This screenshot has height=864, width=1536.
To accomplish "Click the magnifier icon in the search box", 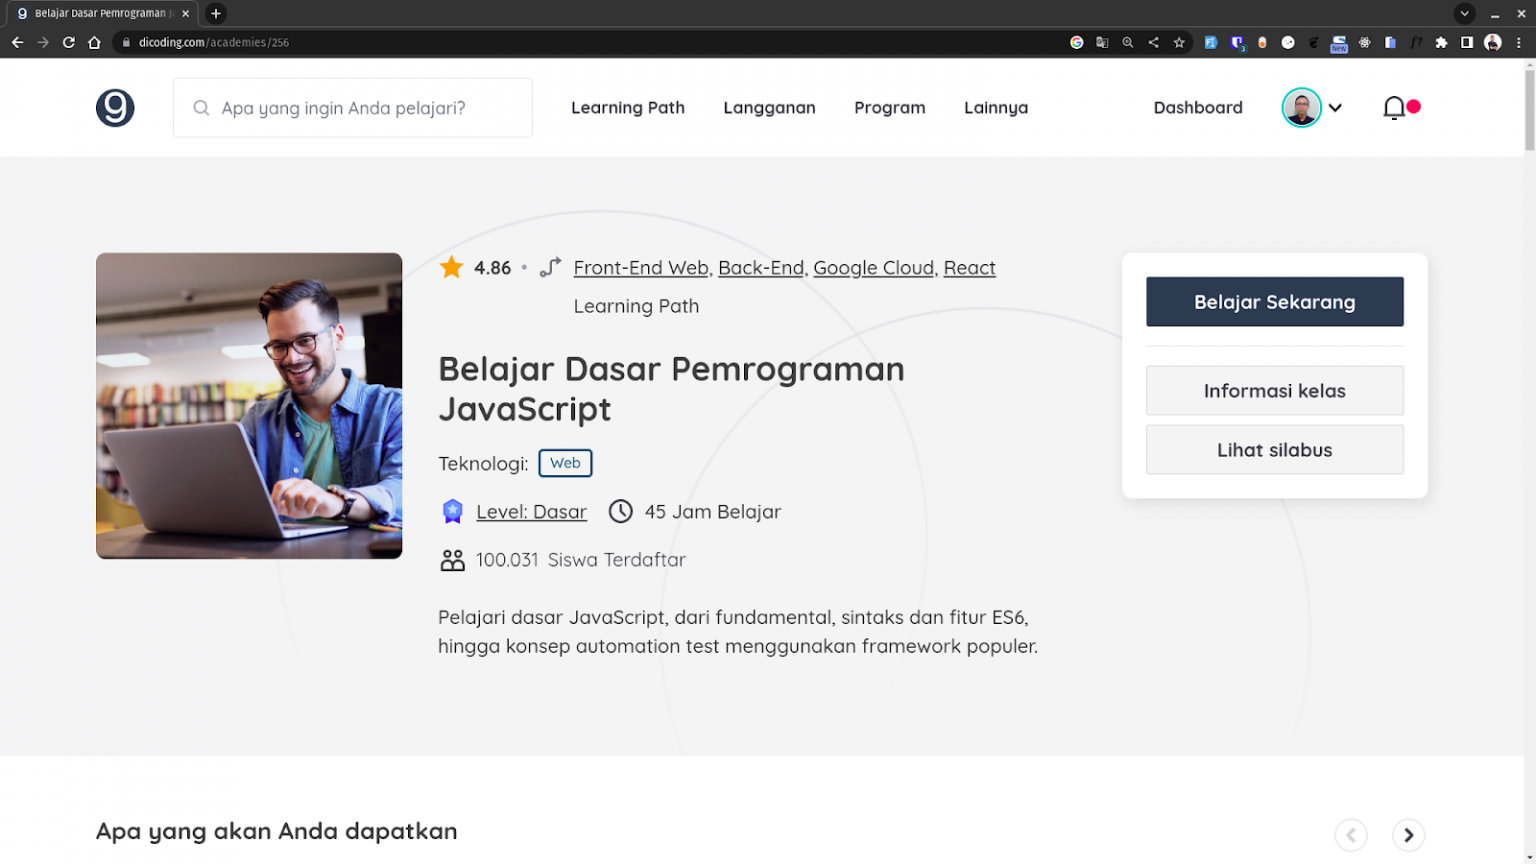I will point(201,107).
